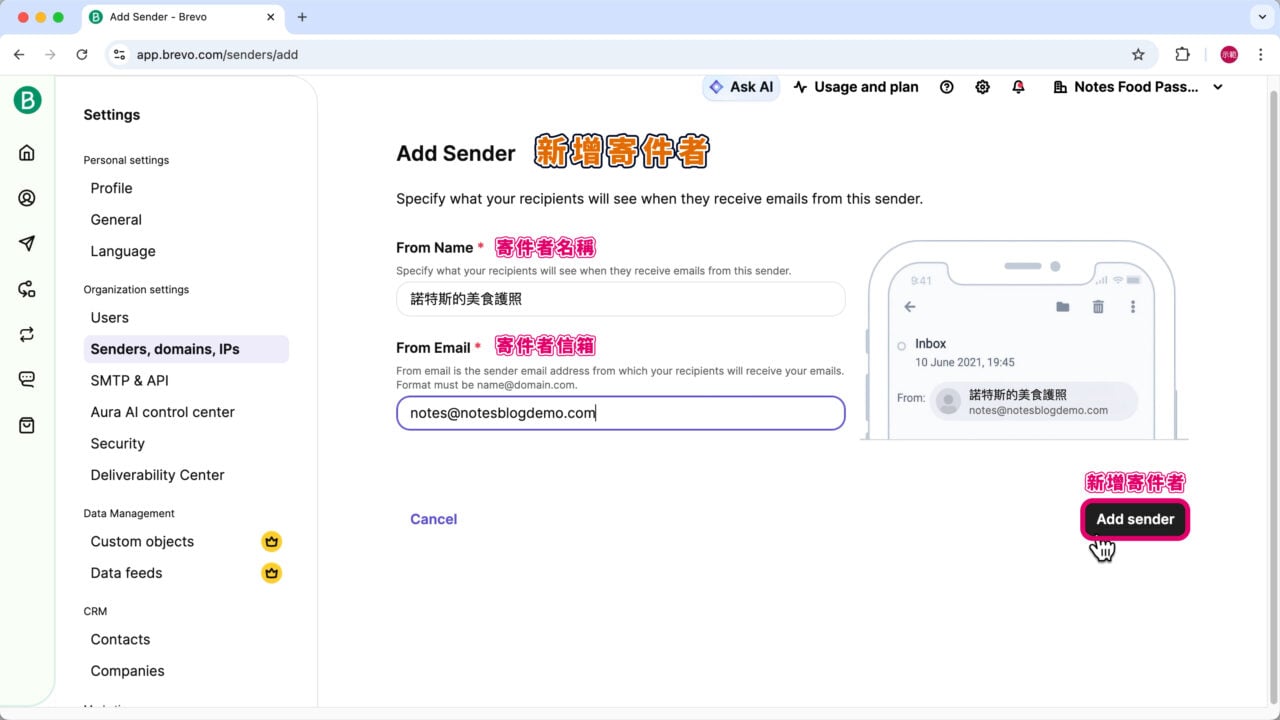Bookmark this page with star icon

click(1138, 55)
